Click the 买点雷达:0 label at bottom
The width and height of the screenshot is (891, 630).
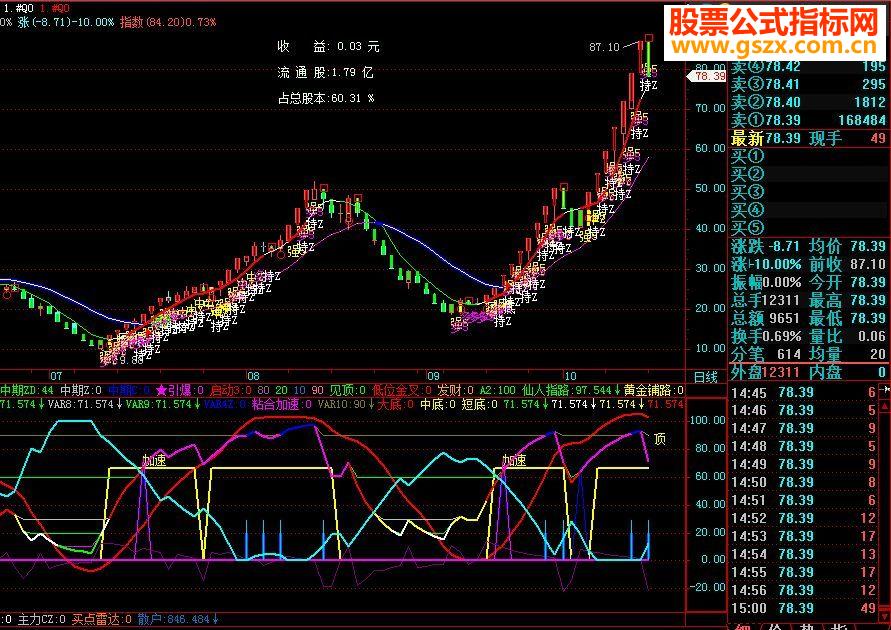click(x=102, y=619)
